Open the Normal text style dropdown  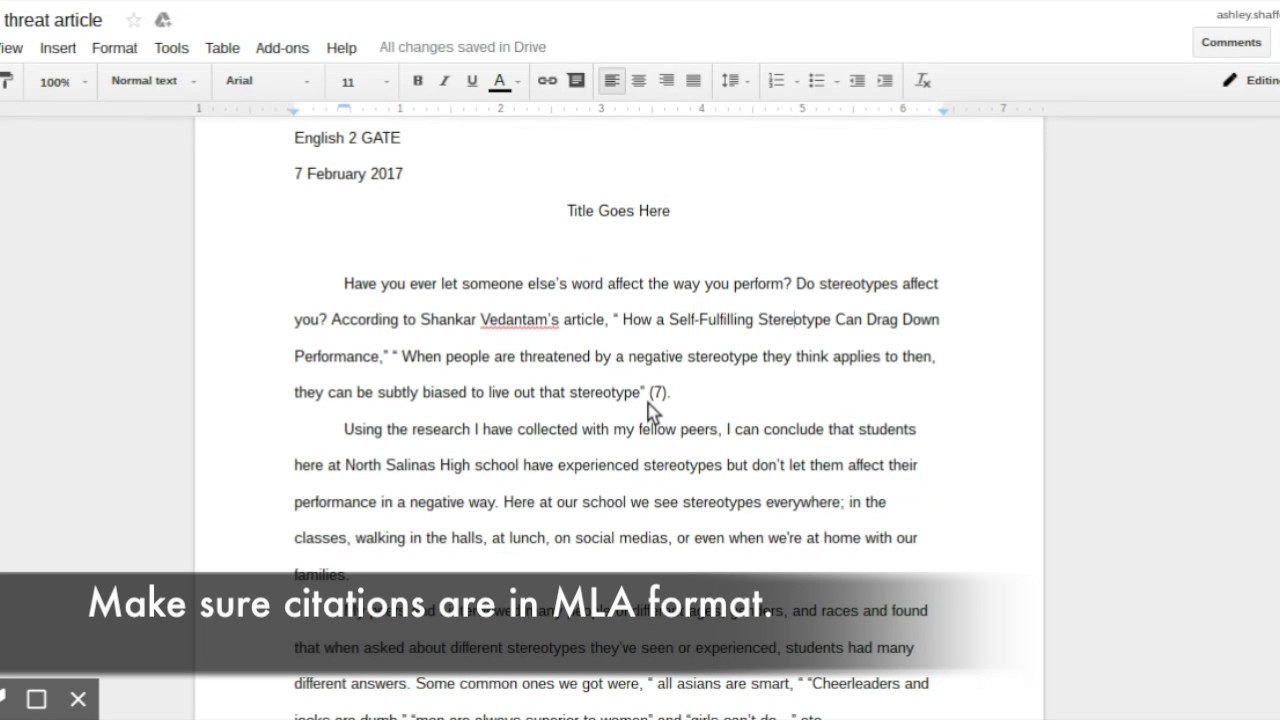click(153, 81)
